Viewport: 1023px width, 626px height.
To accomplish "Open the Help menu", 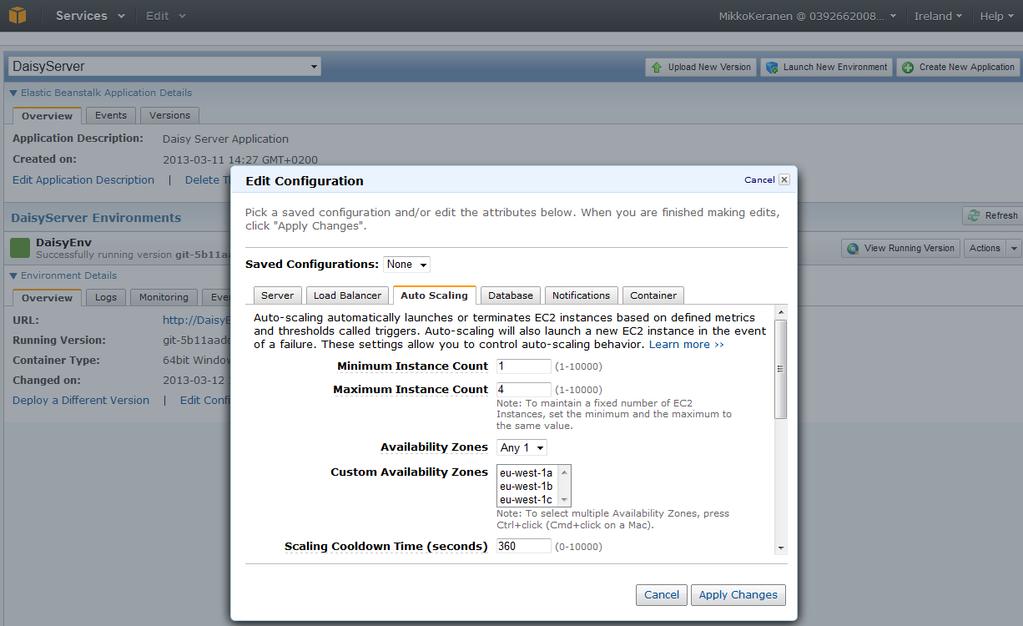I will tap(996, 16).
